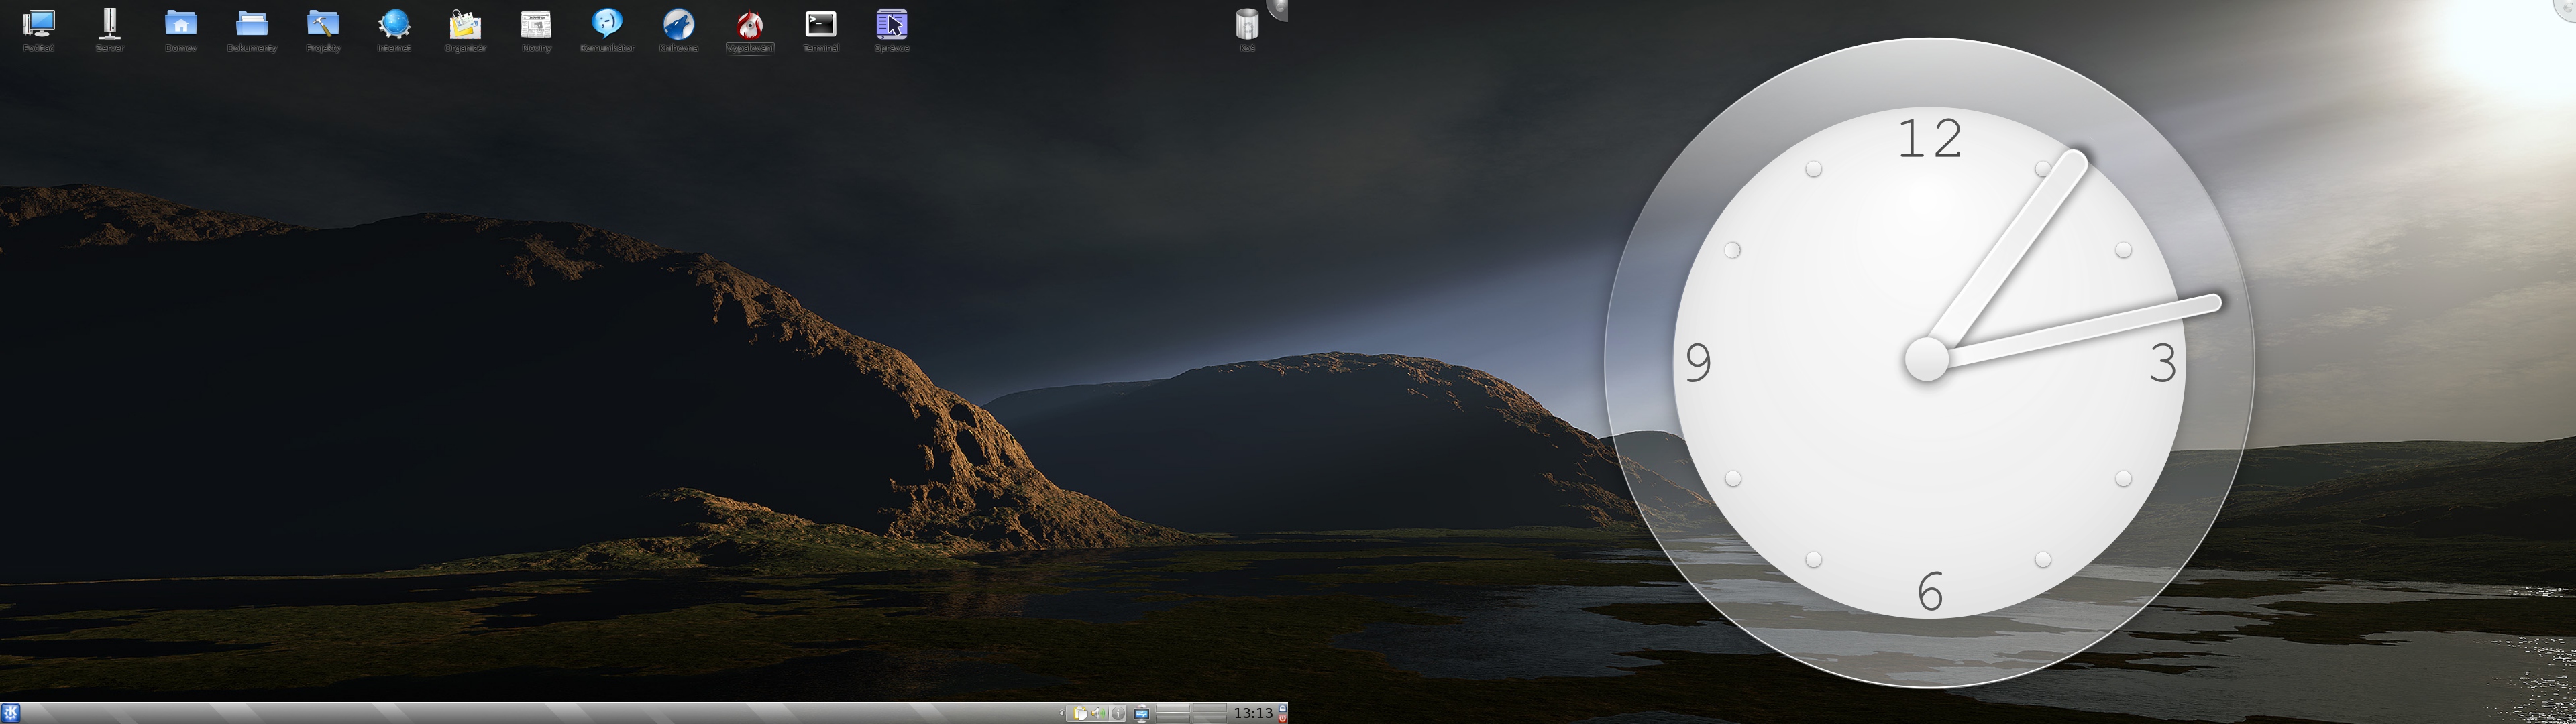Switch to the bottom-left virtual desktop in pager

[x=1173, y=719]
